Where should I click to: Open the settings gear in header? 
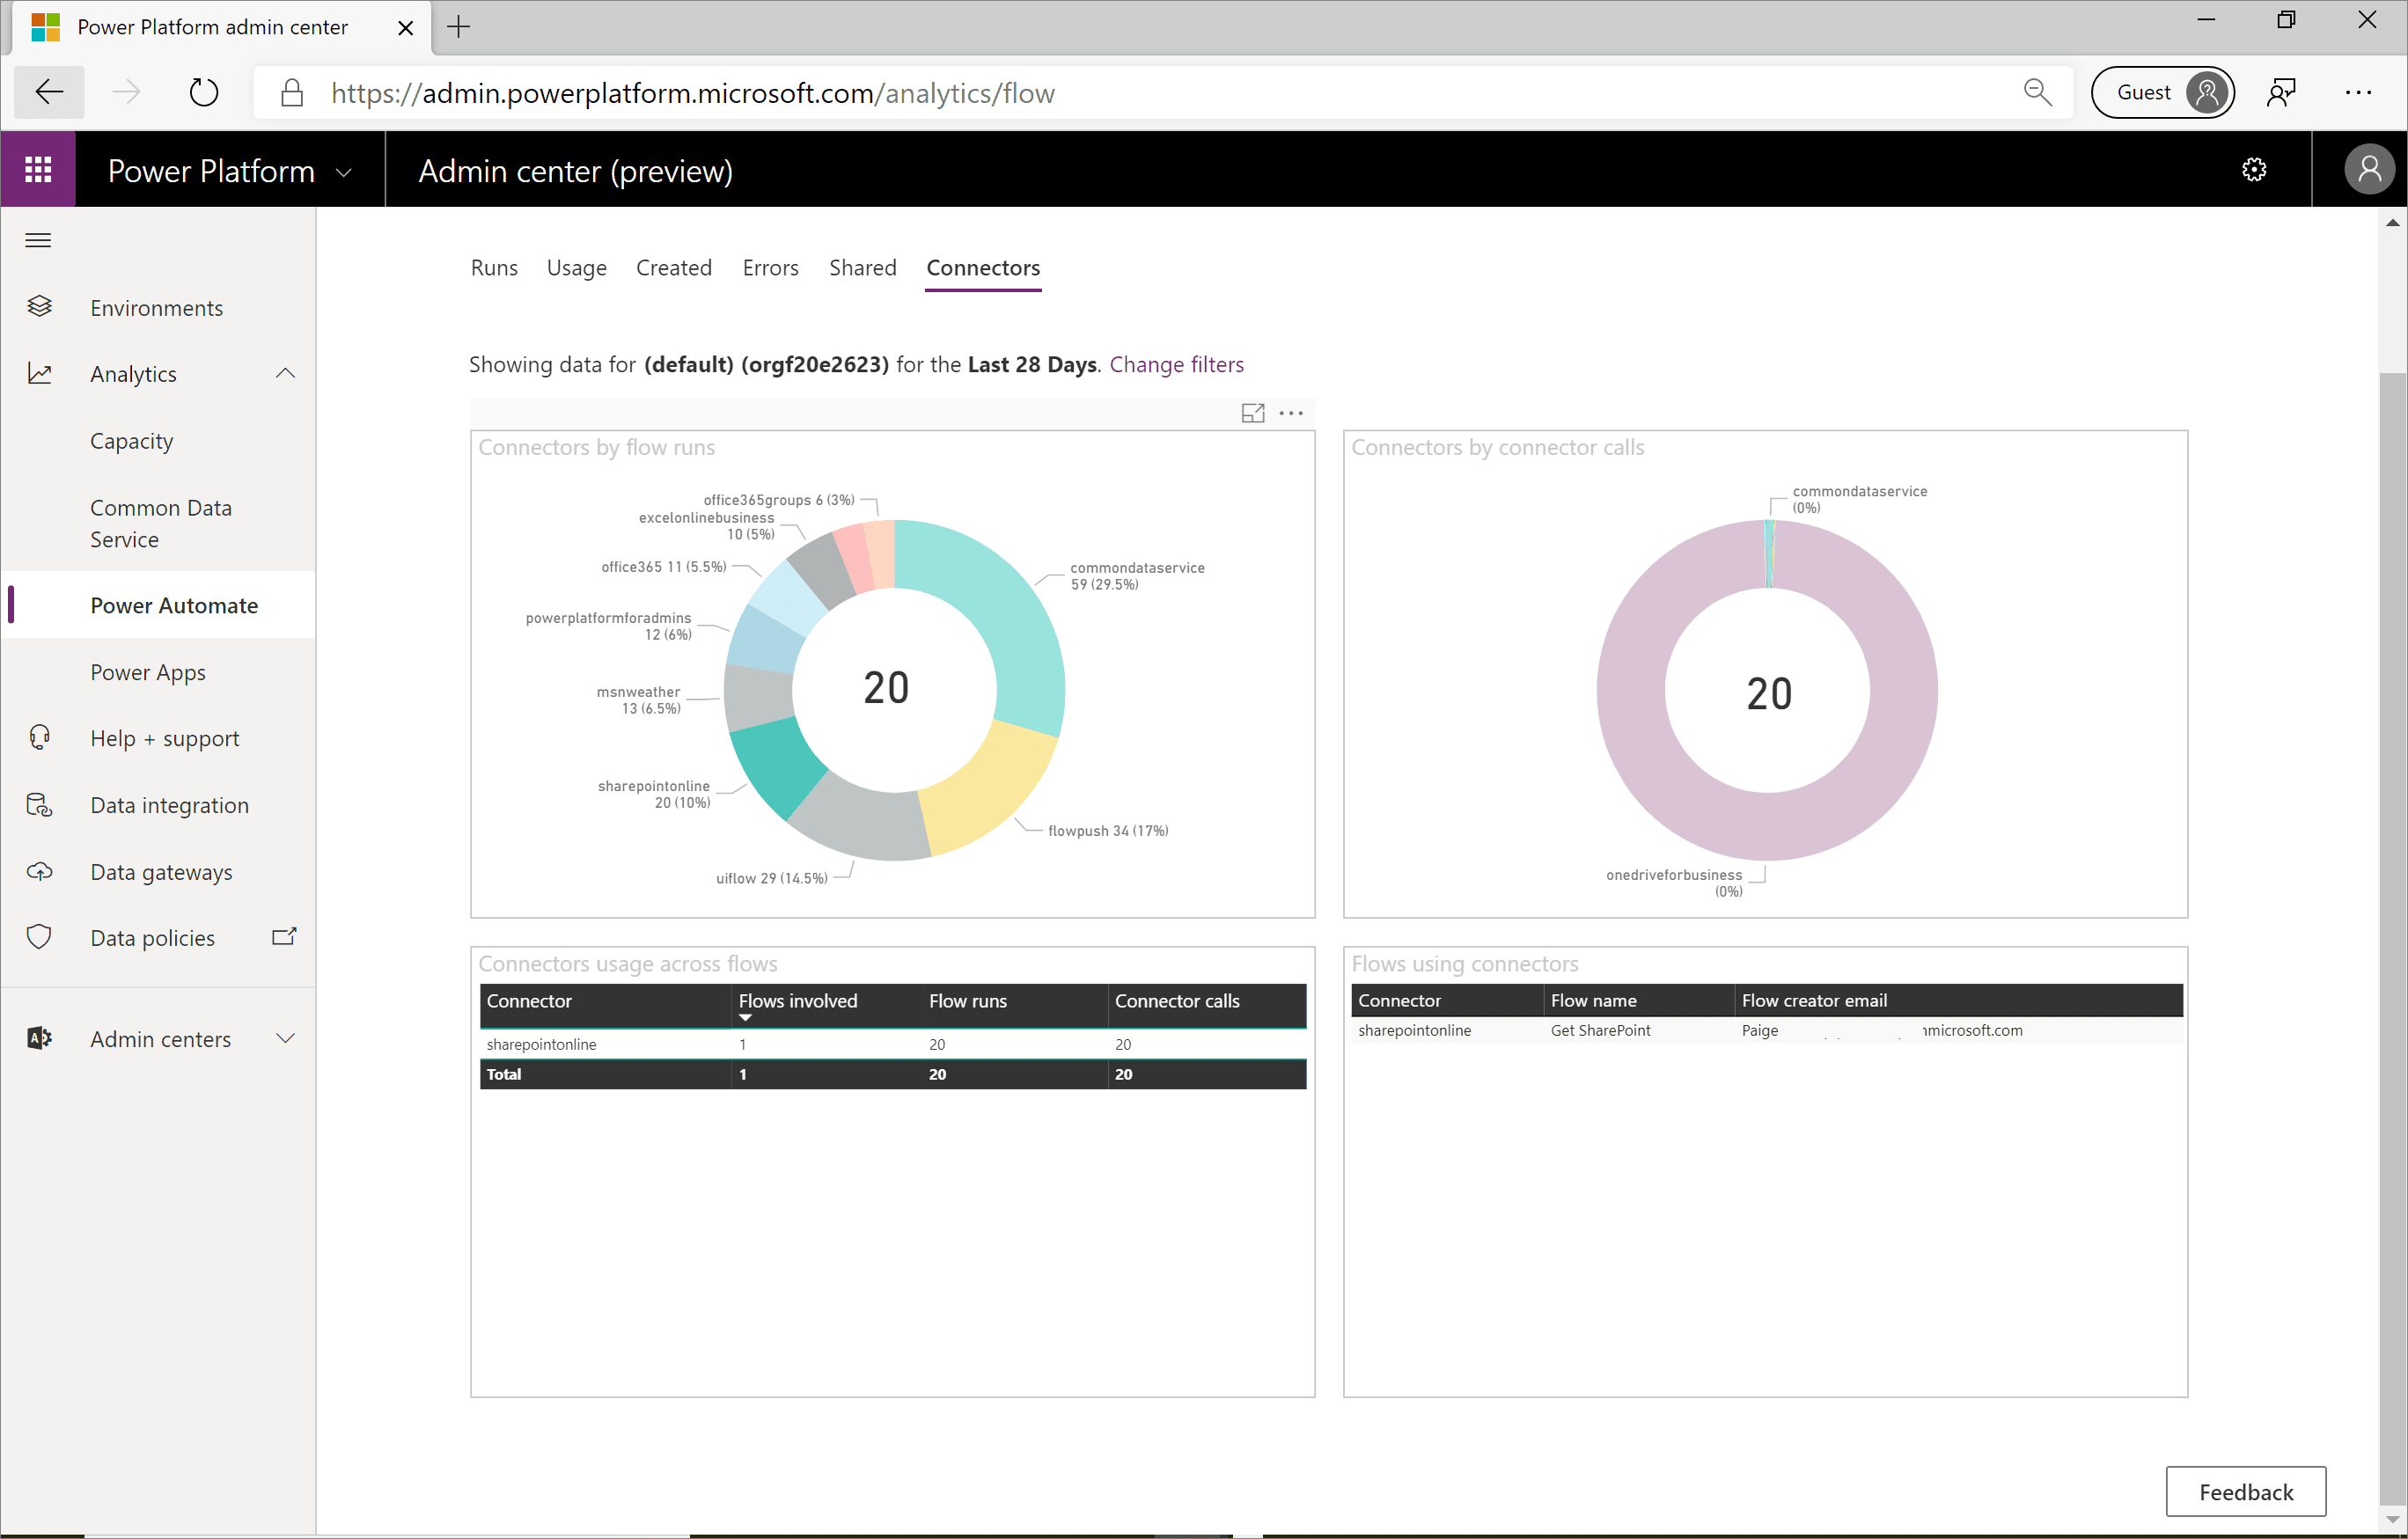pyautogui.click(x=2253, y=170)
